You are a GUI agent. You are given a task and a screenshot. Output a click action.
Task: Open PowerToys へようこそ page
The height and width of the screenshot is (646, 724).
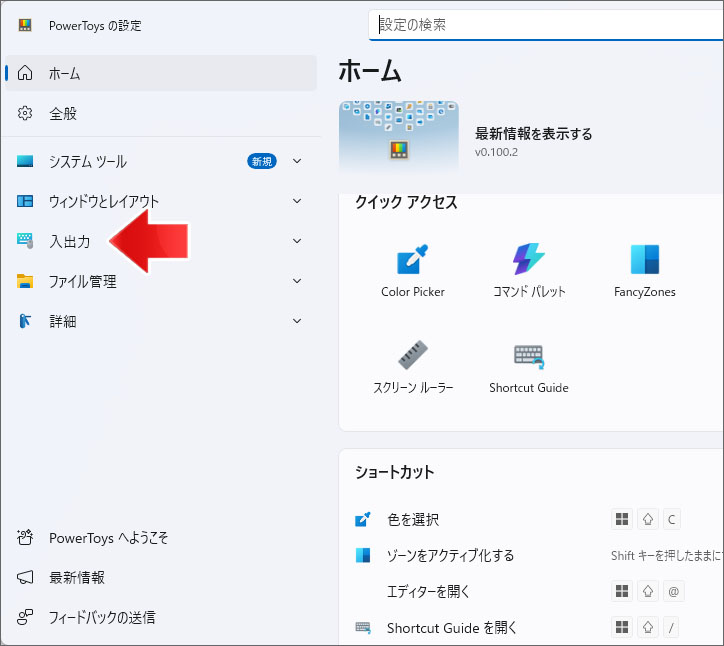[x=161, y=537]
